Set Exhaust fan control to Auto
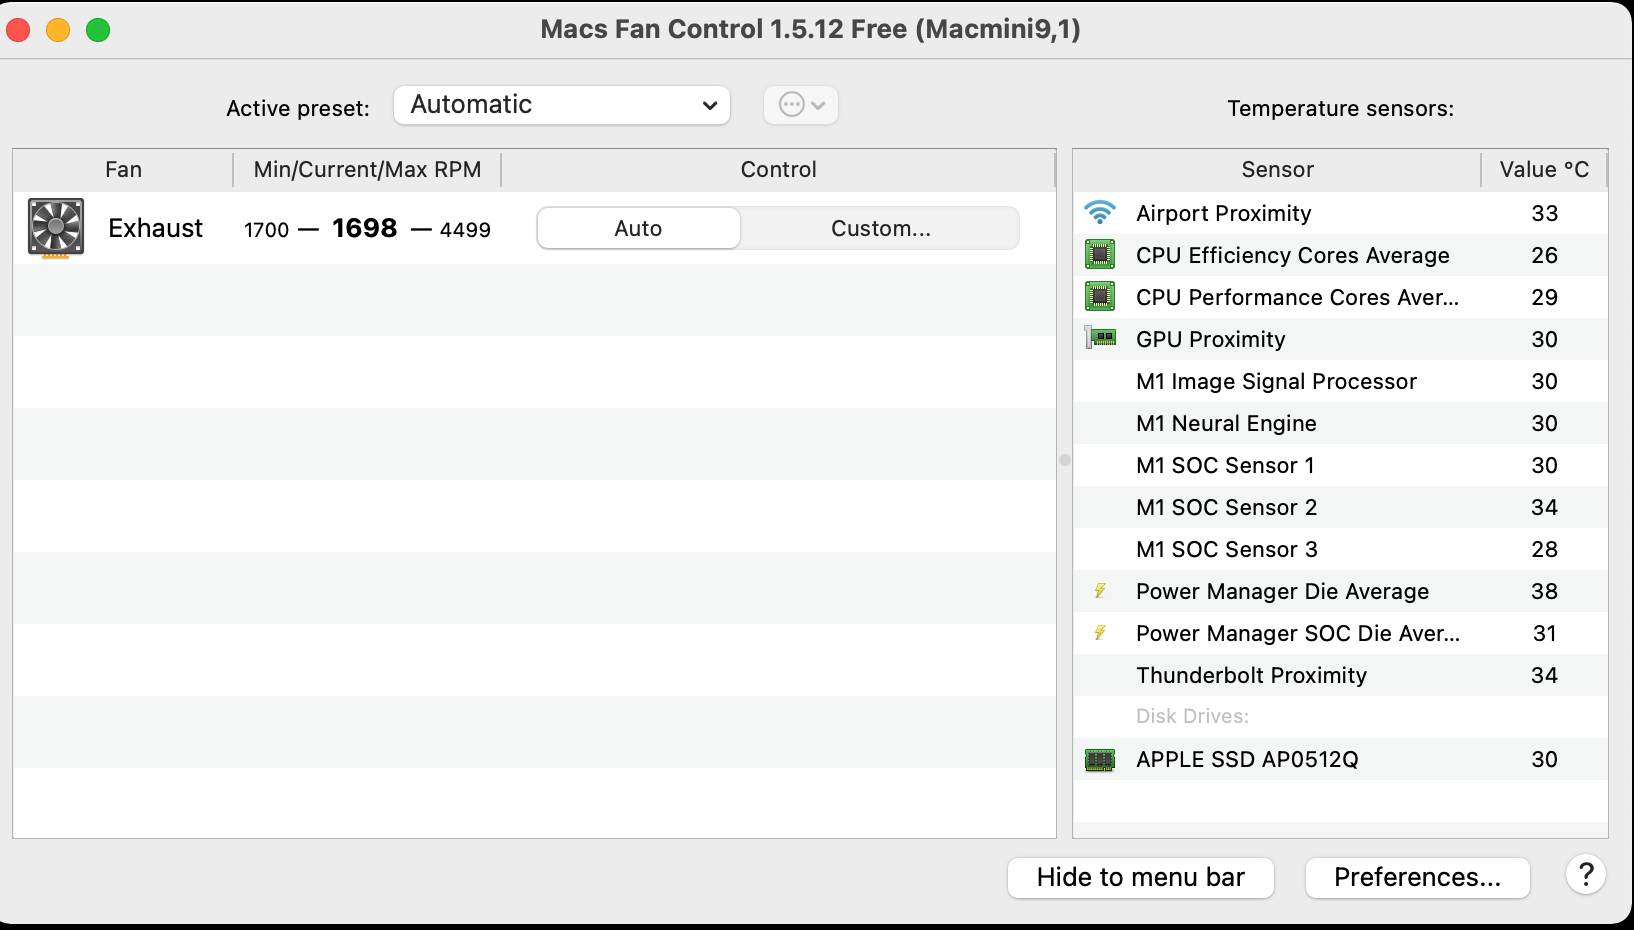Viewport: 1634px width, 930px height. point(638,228)
